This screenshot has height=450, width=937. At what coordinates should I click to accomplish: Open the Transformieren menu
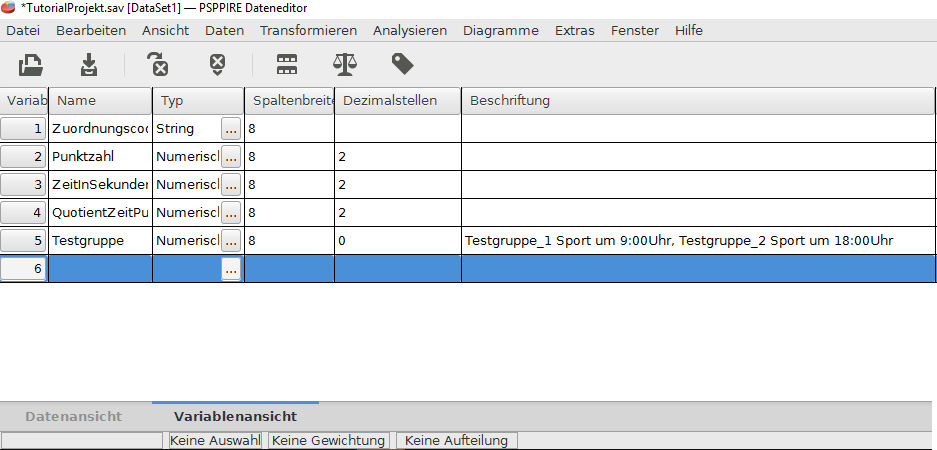click(x=308, y=30)
